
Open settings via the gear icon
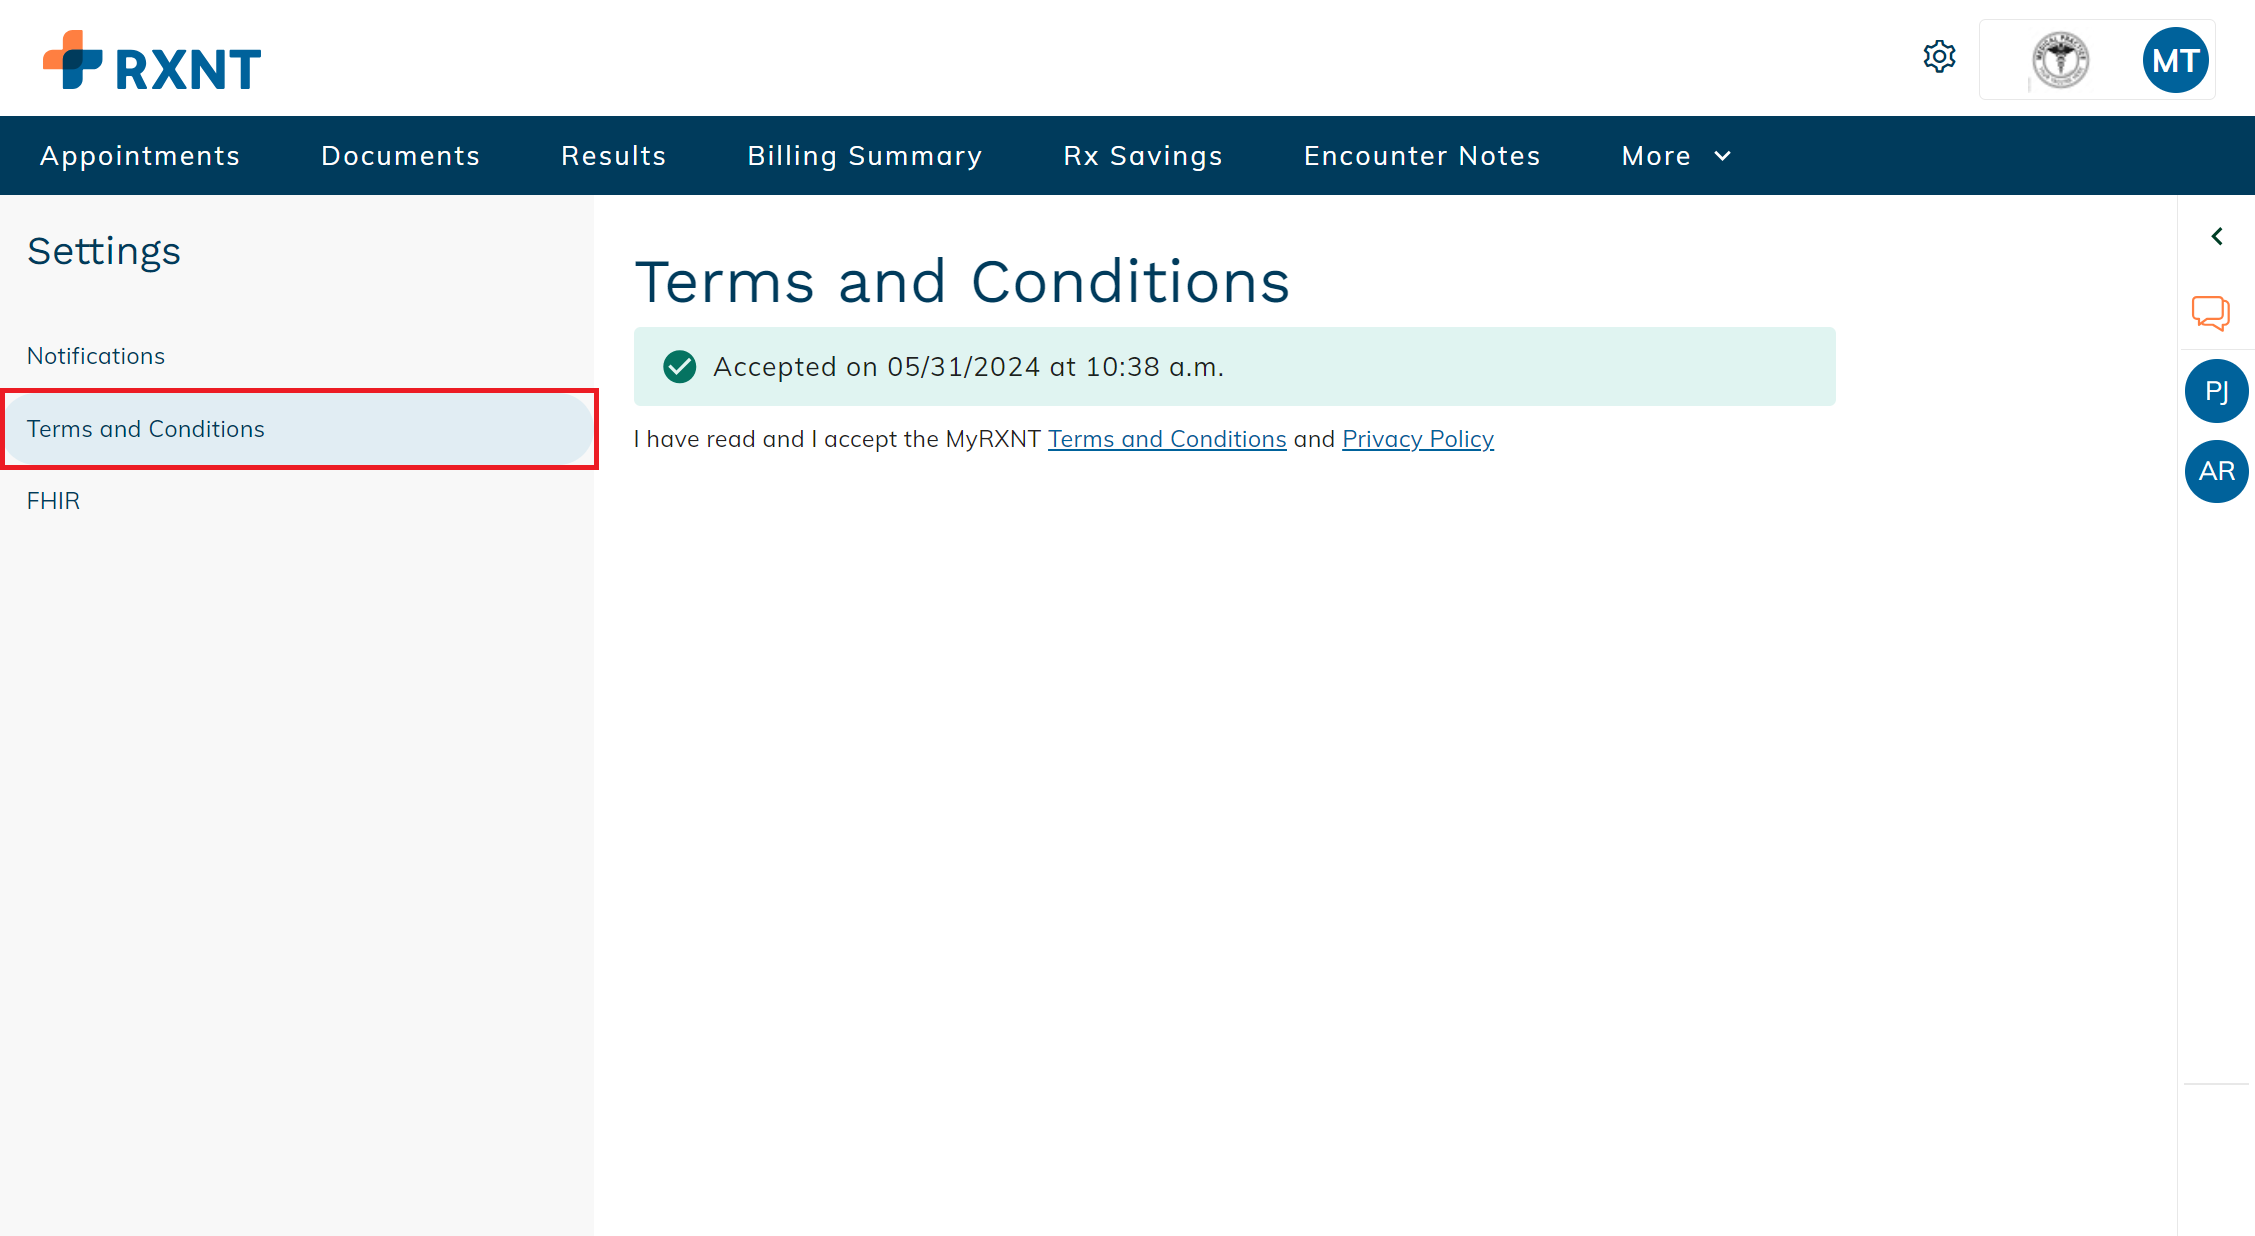[1939, 57]
